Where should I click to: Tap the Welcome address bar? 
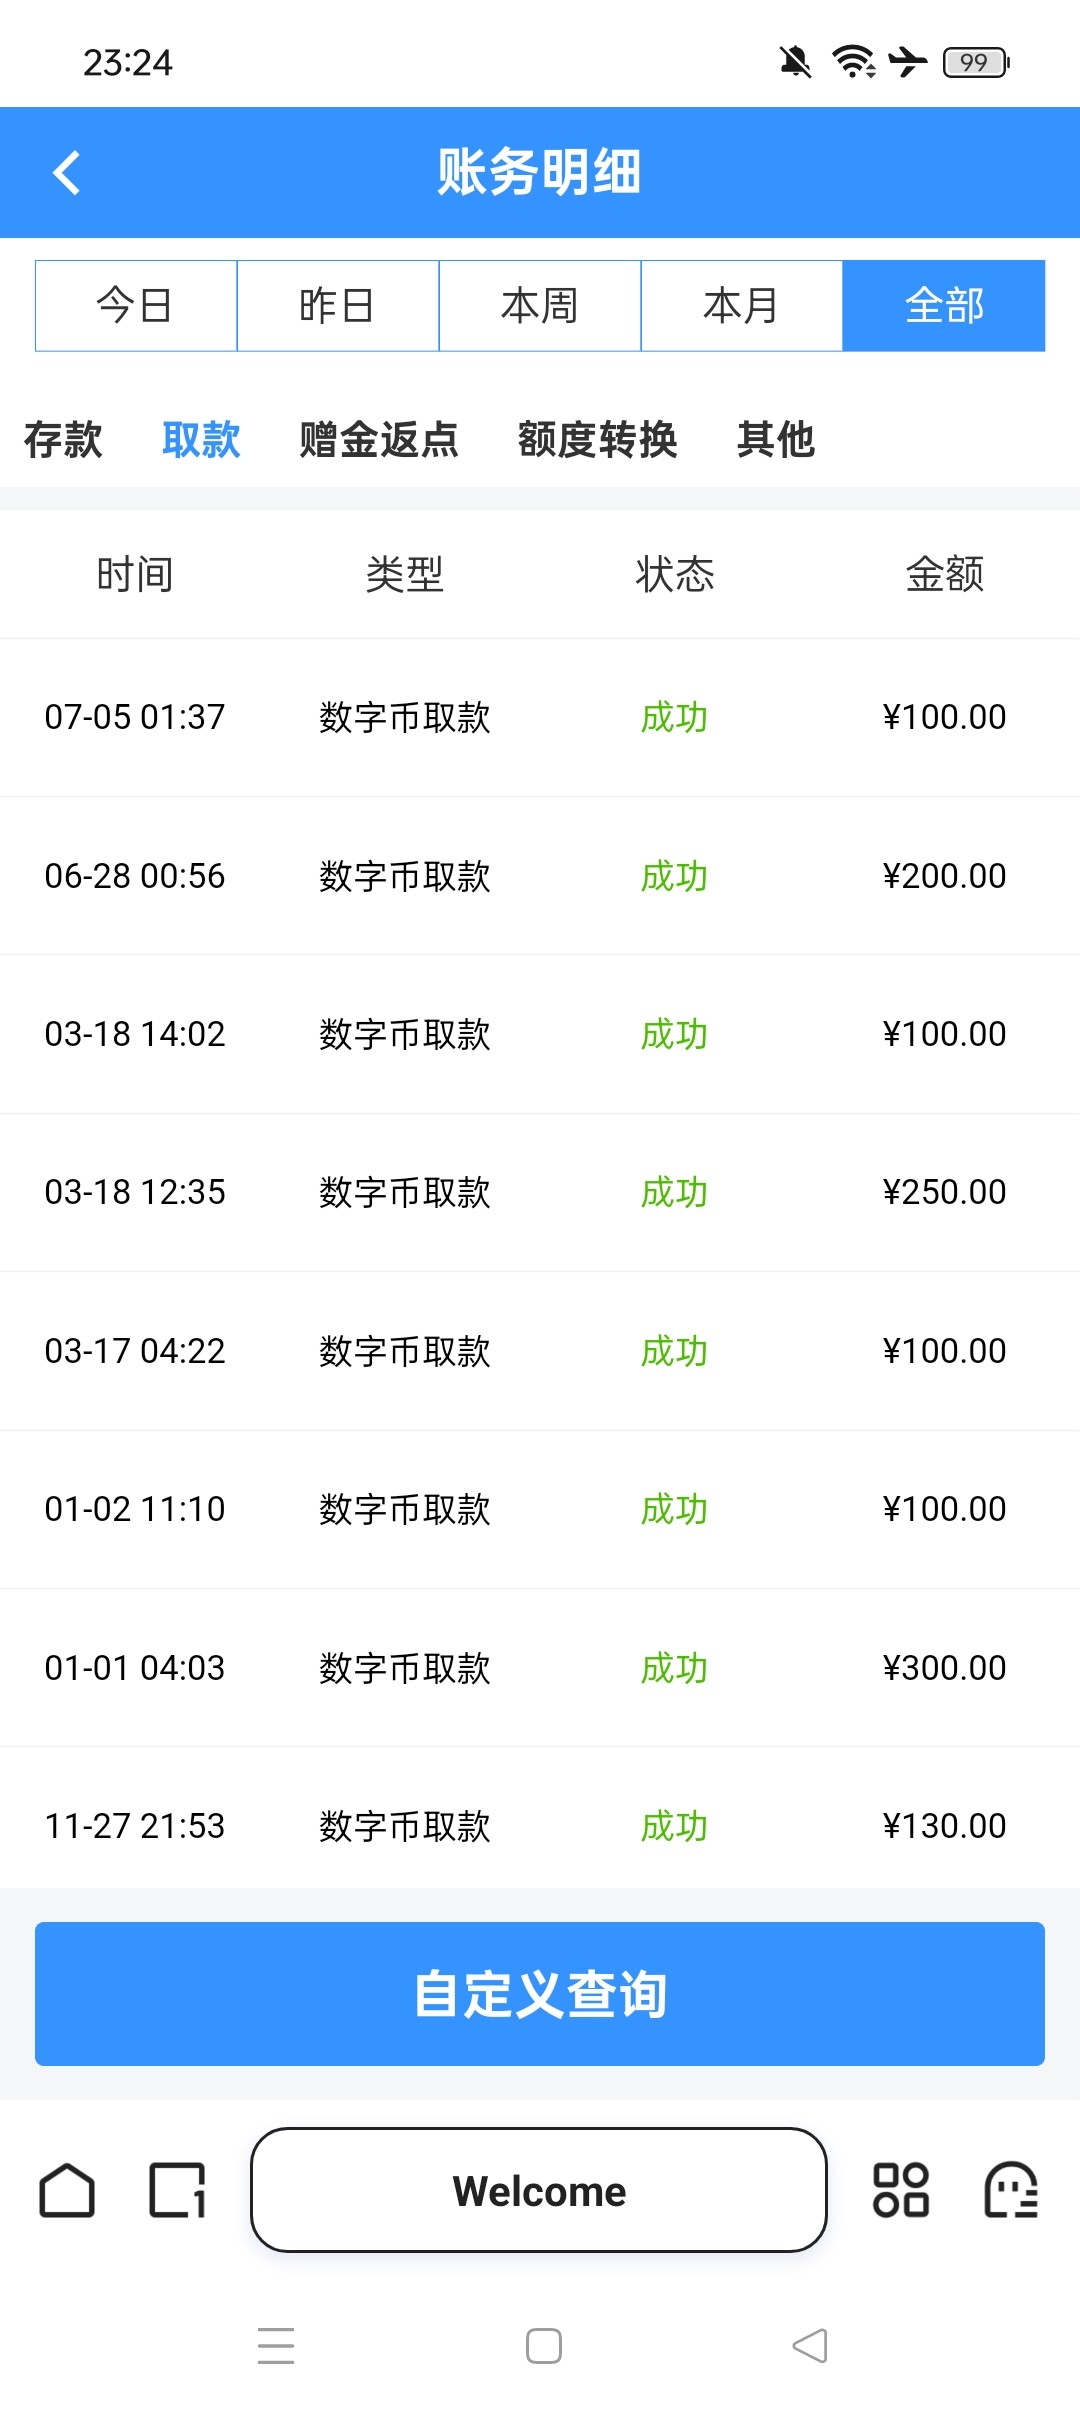coord(539,2190)
